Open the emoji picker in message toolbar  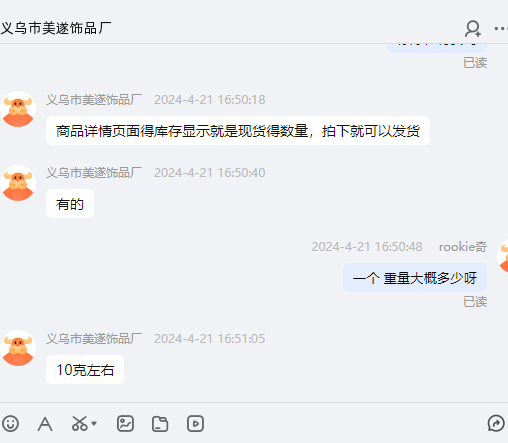(x=10, y=424)
